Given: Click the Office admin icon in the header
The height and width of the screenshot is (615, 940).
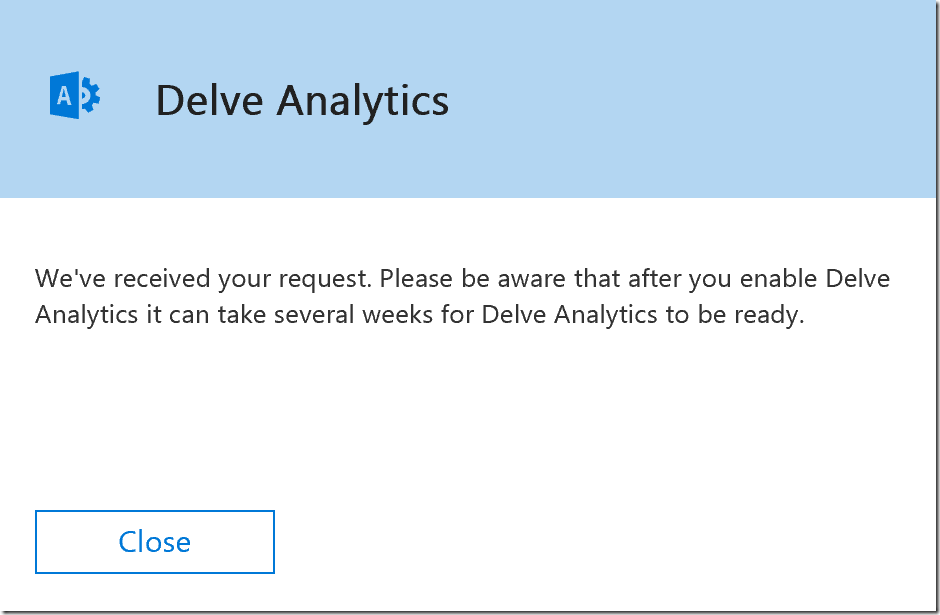Looking at the screenshot, I should pyautogui.click(x=75, y=95).
